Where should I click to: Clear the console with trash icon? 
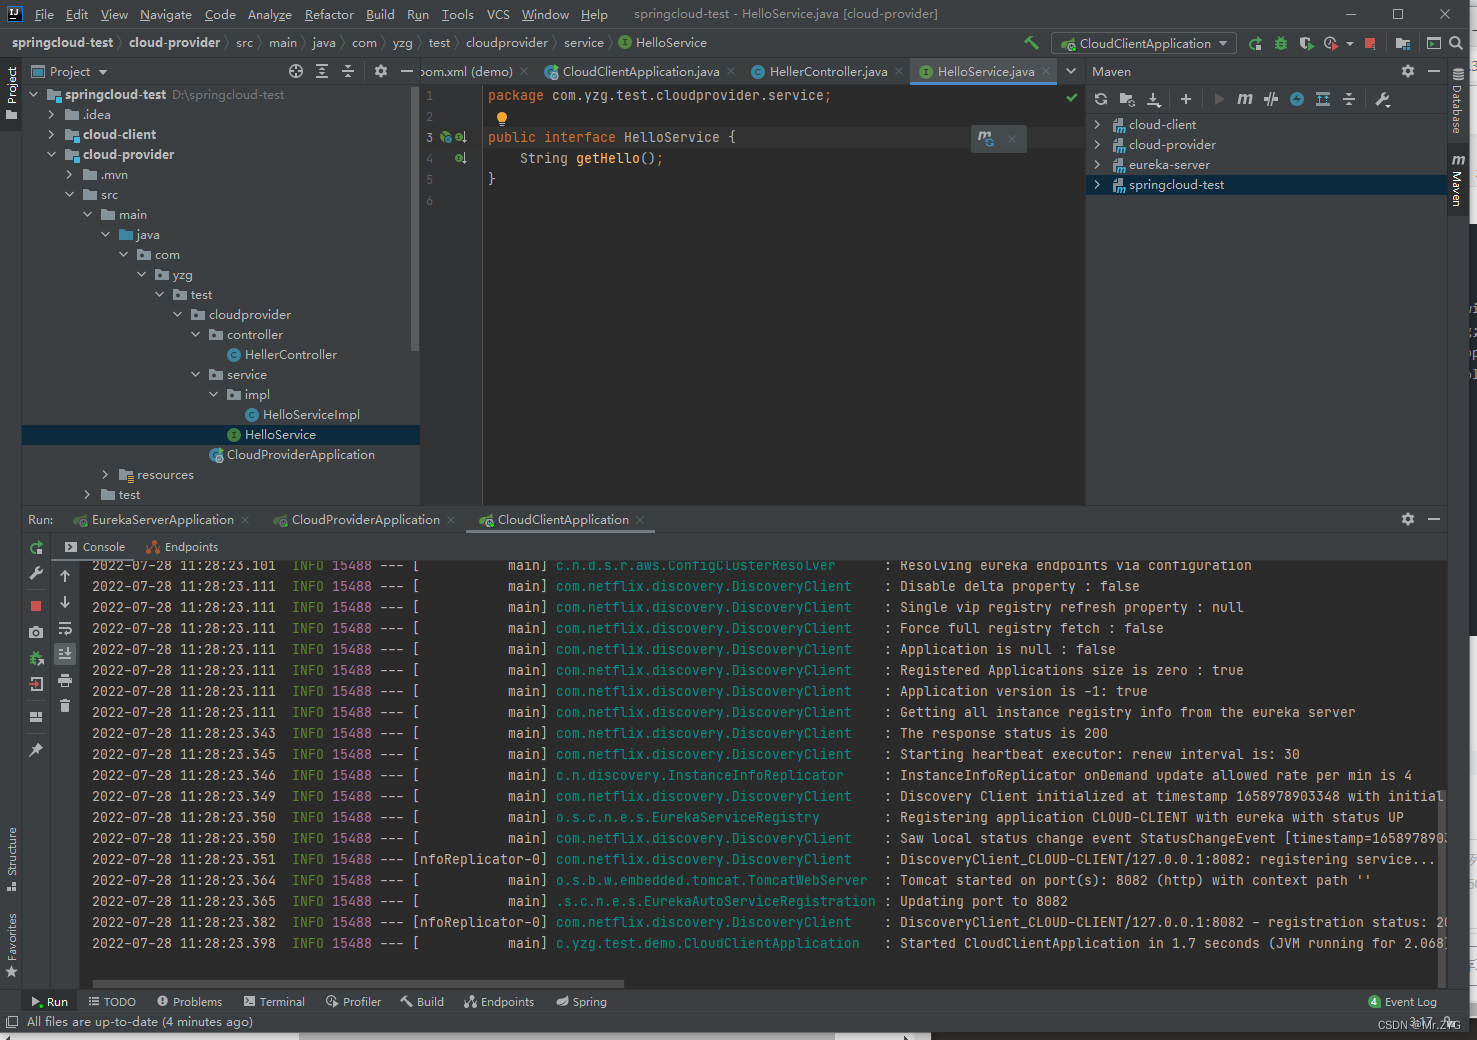click(65, 706)
